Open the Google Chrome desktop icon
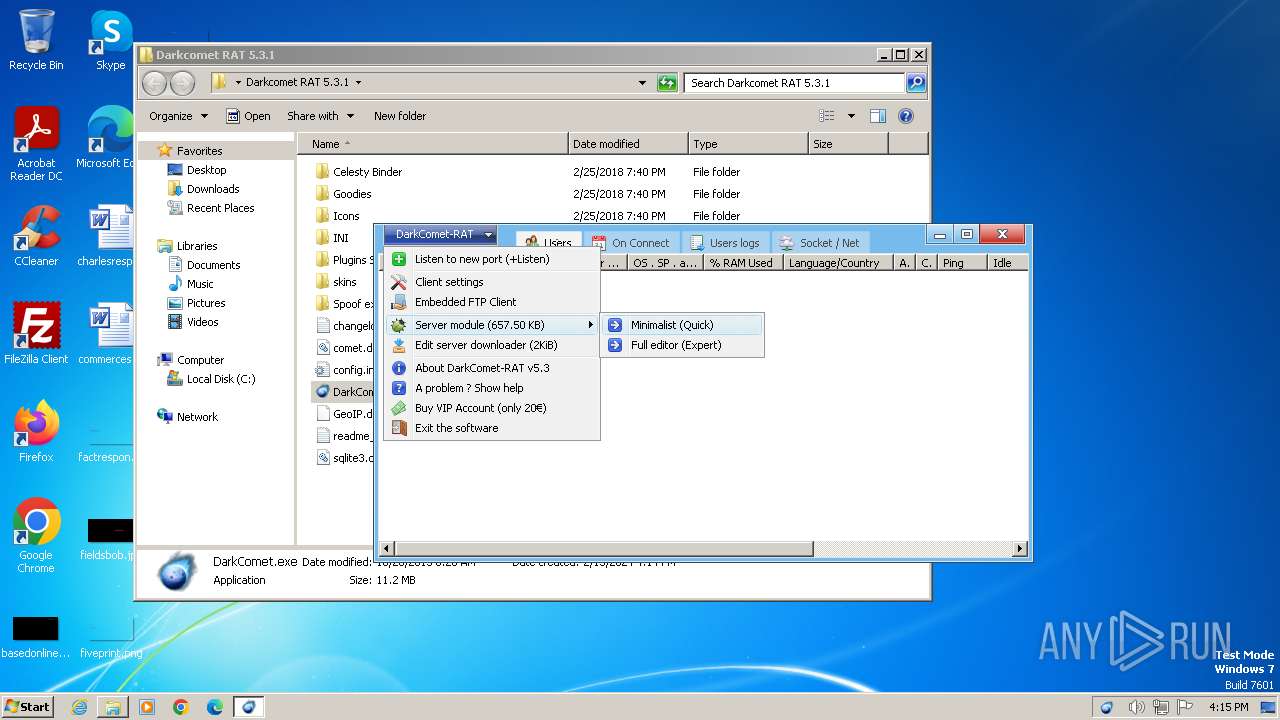This screenshot has height=720, width=1280. (36, 535)
